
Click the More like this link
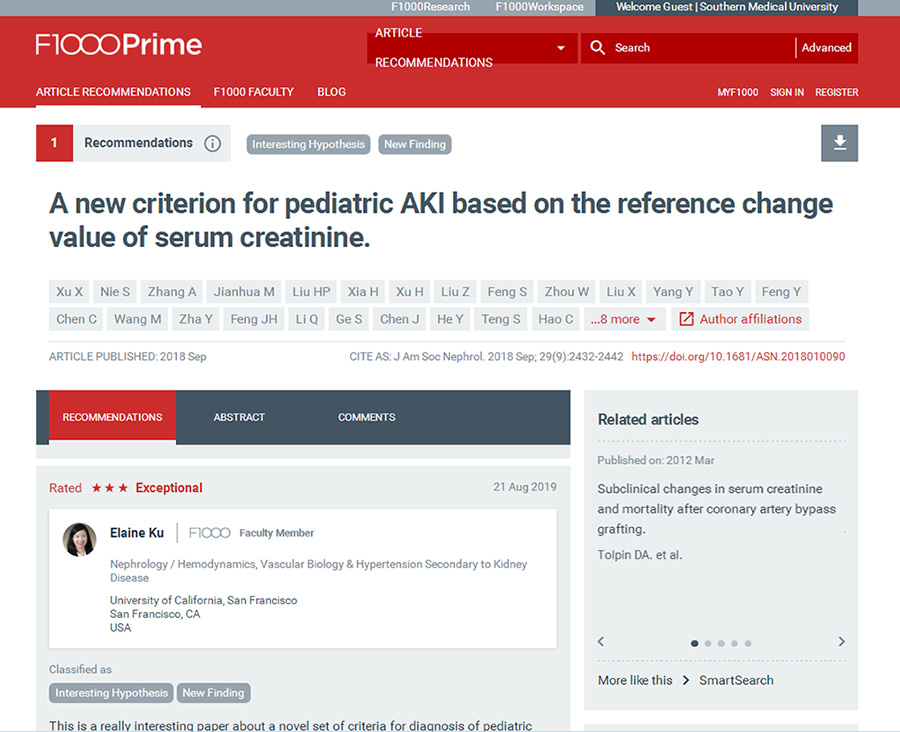click(x=635, y=680)
